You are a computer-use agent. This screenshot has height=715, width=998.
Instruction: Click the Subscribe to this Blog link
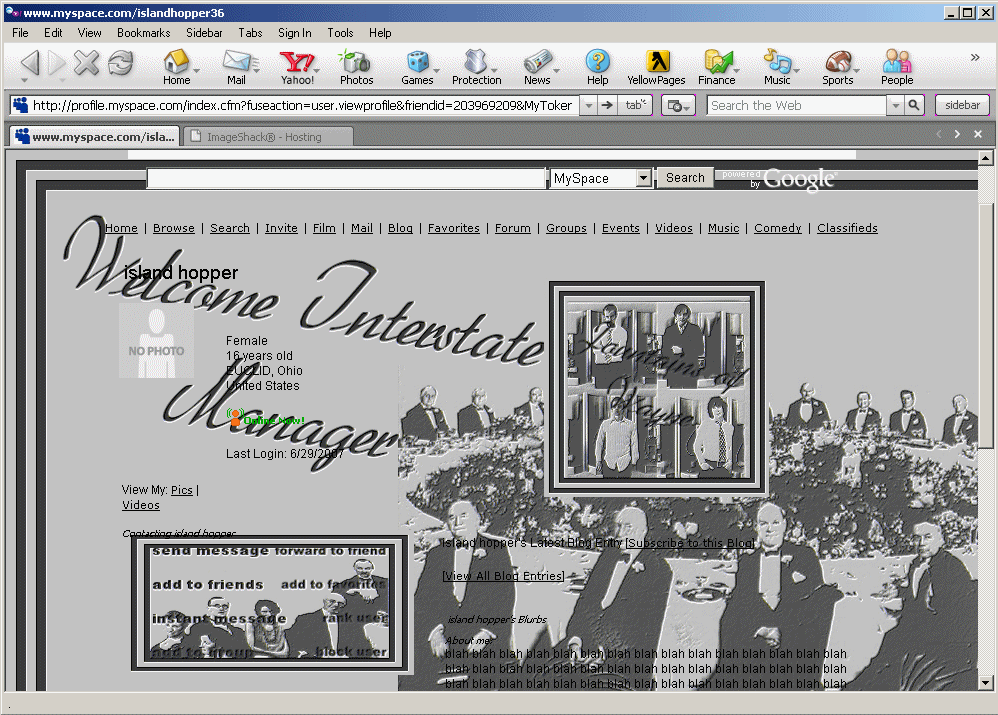point(690,543)
